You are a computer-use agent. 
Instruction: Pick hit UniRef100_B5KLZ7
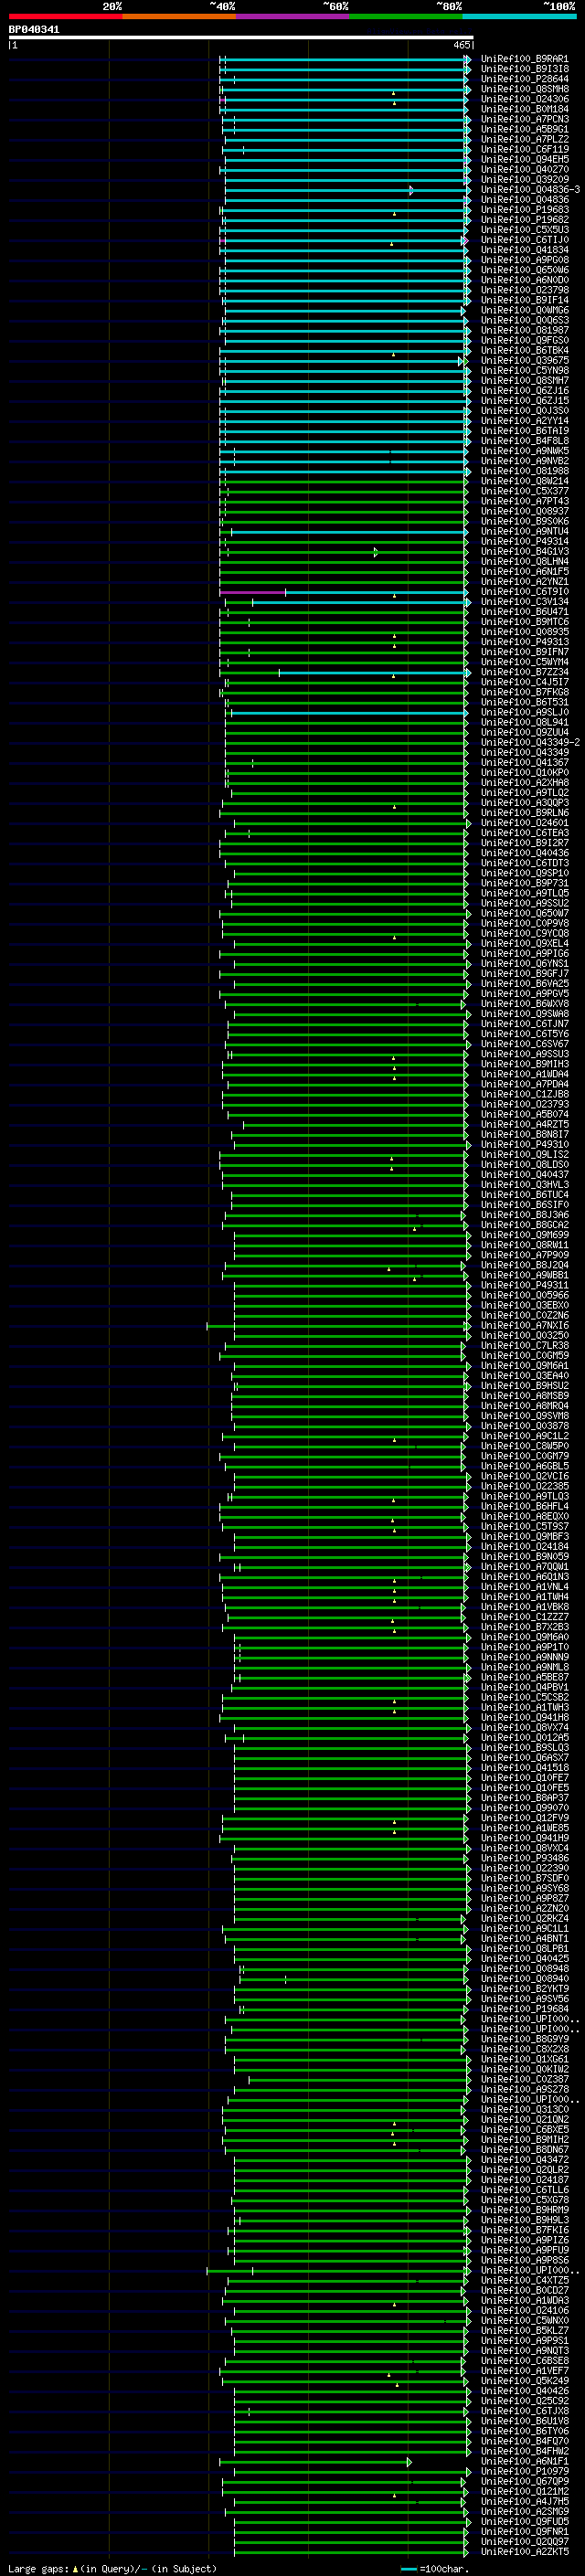524,2331
